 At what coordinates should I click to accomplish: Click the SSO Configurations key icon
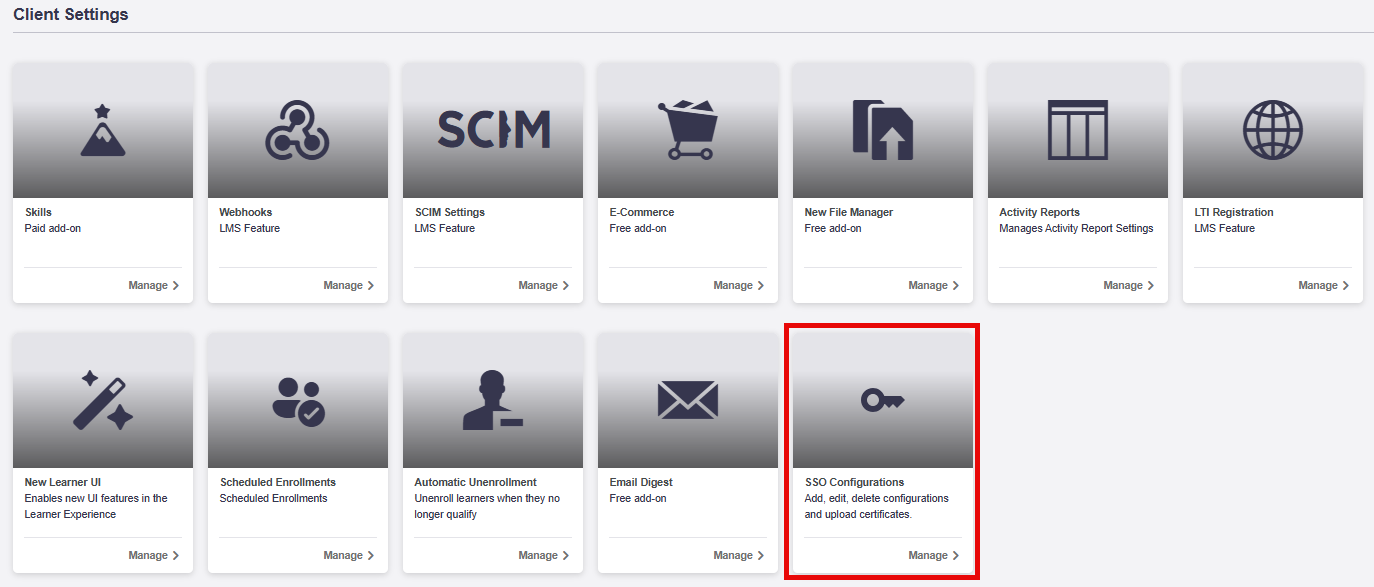883,401
